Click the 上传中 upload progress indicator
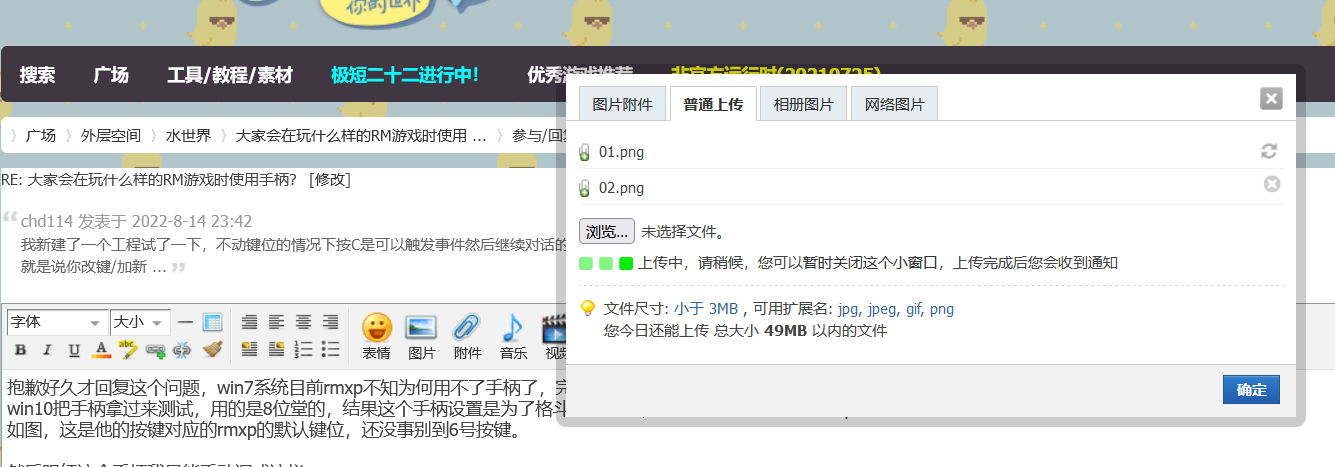 [x=606, y=264]
